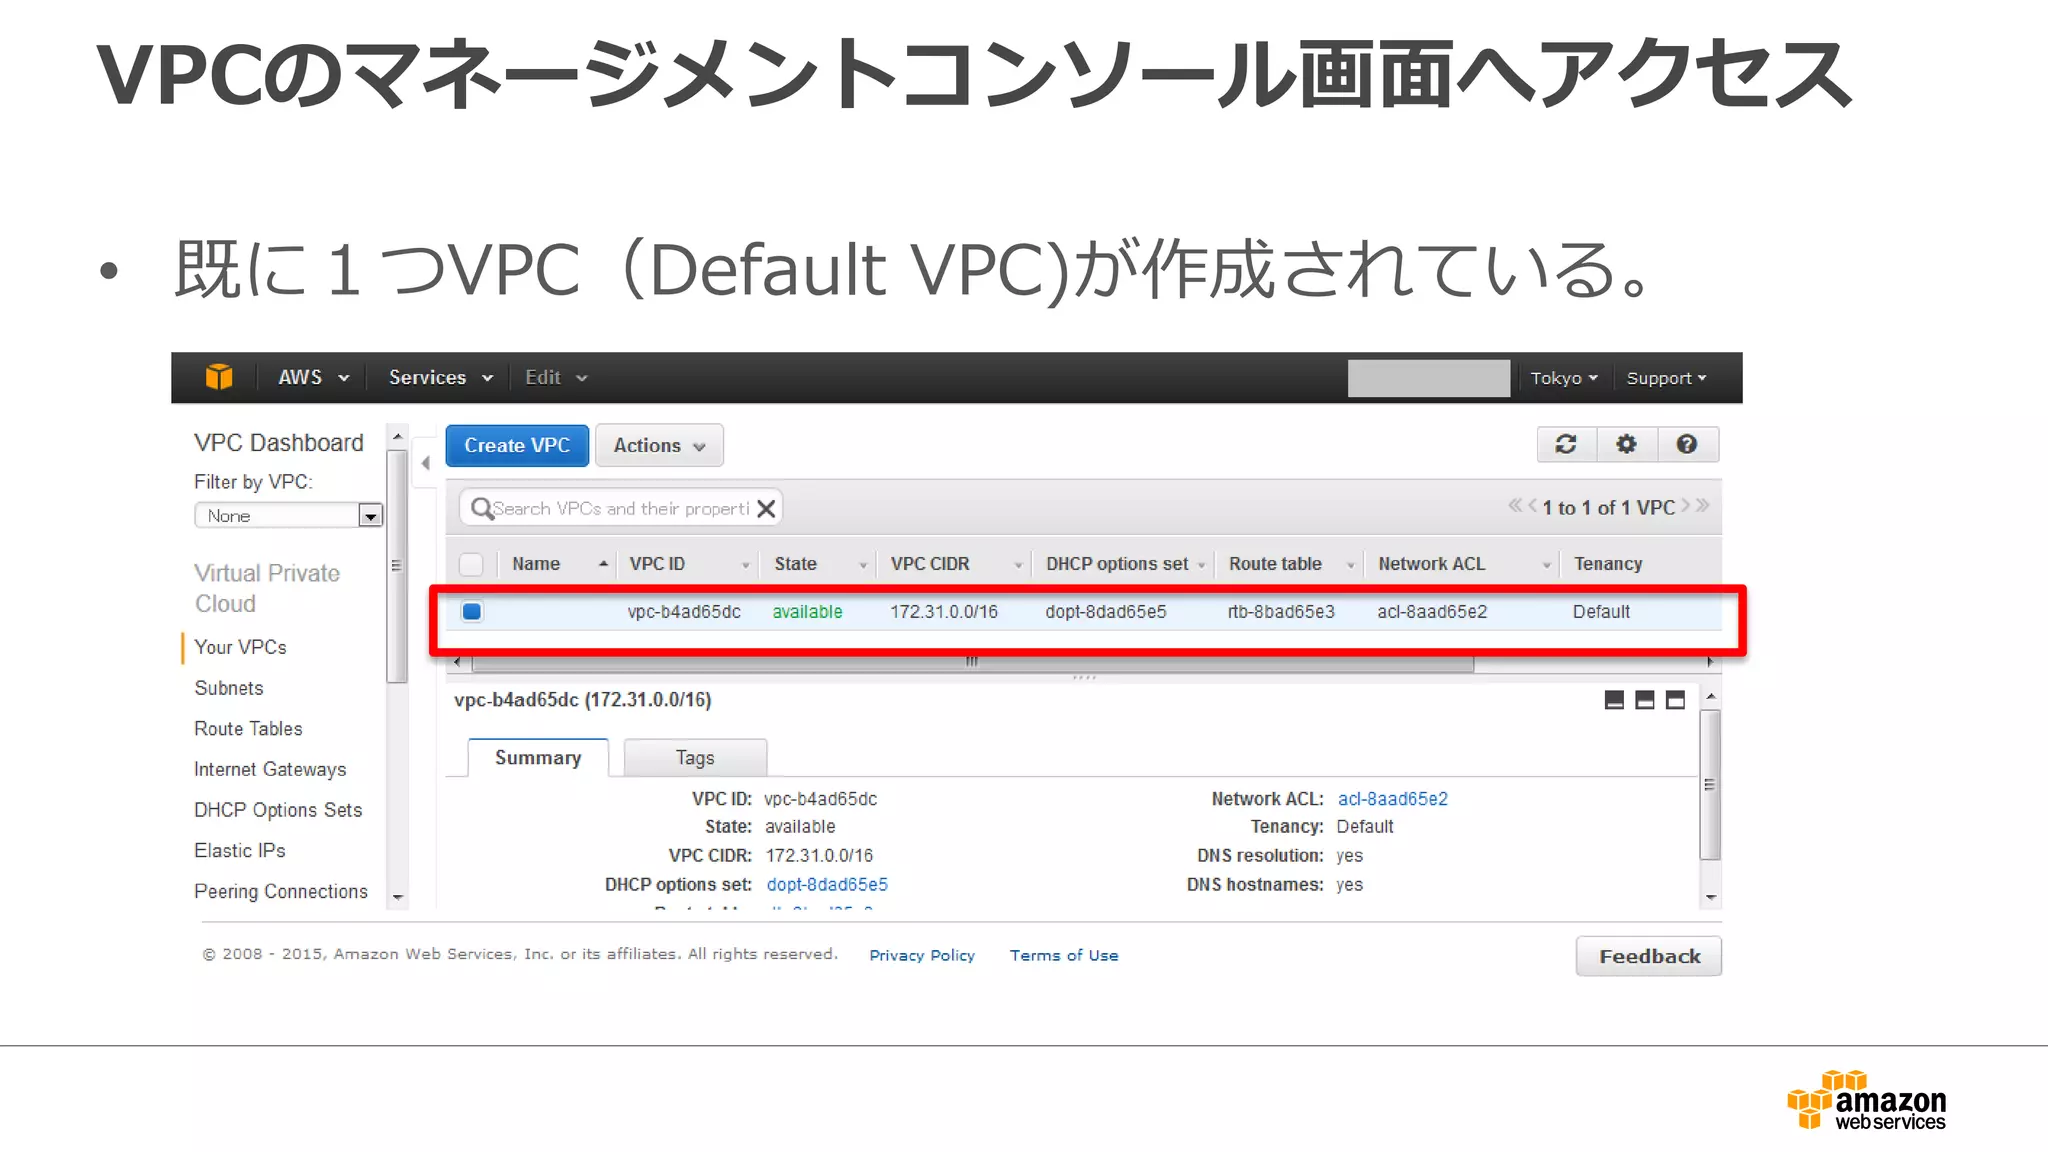Open the AWS dropdown menu

(x=313, y=377)
